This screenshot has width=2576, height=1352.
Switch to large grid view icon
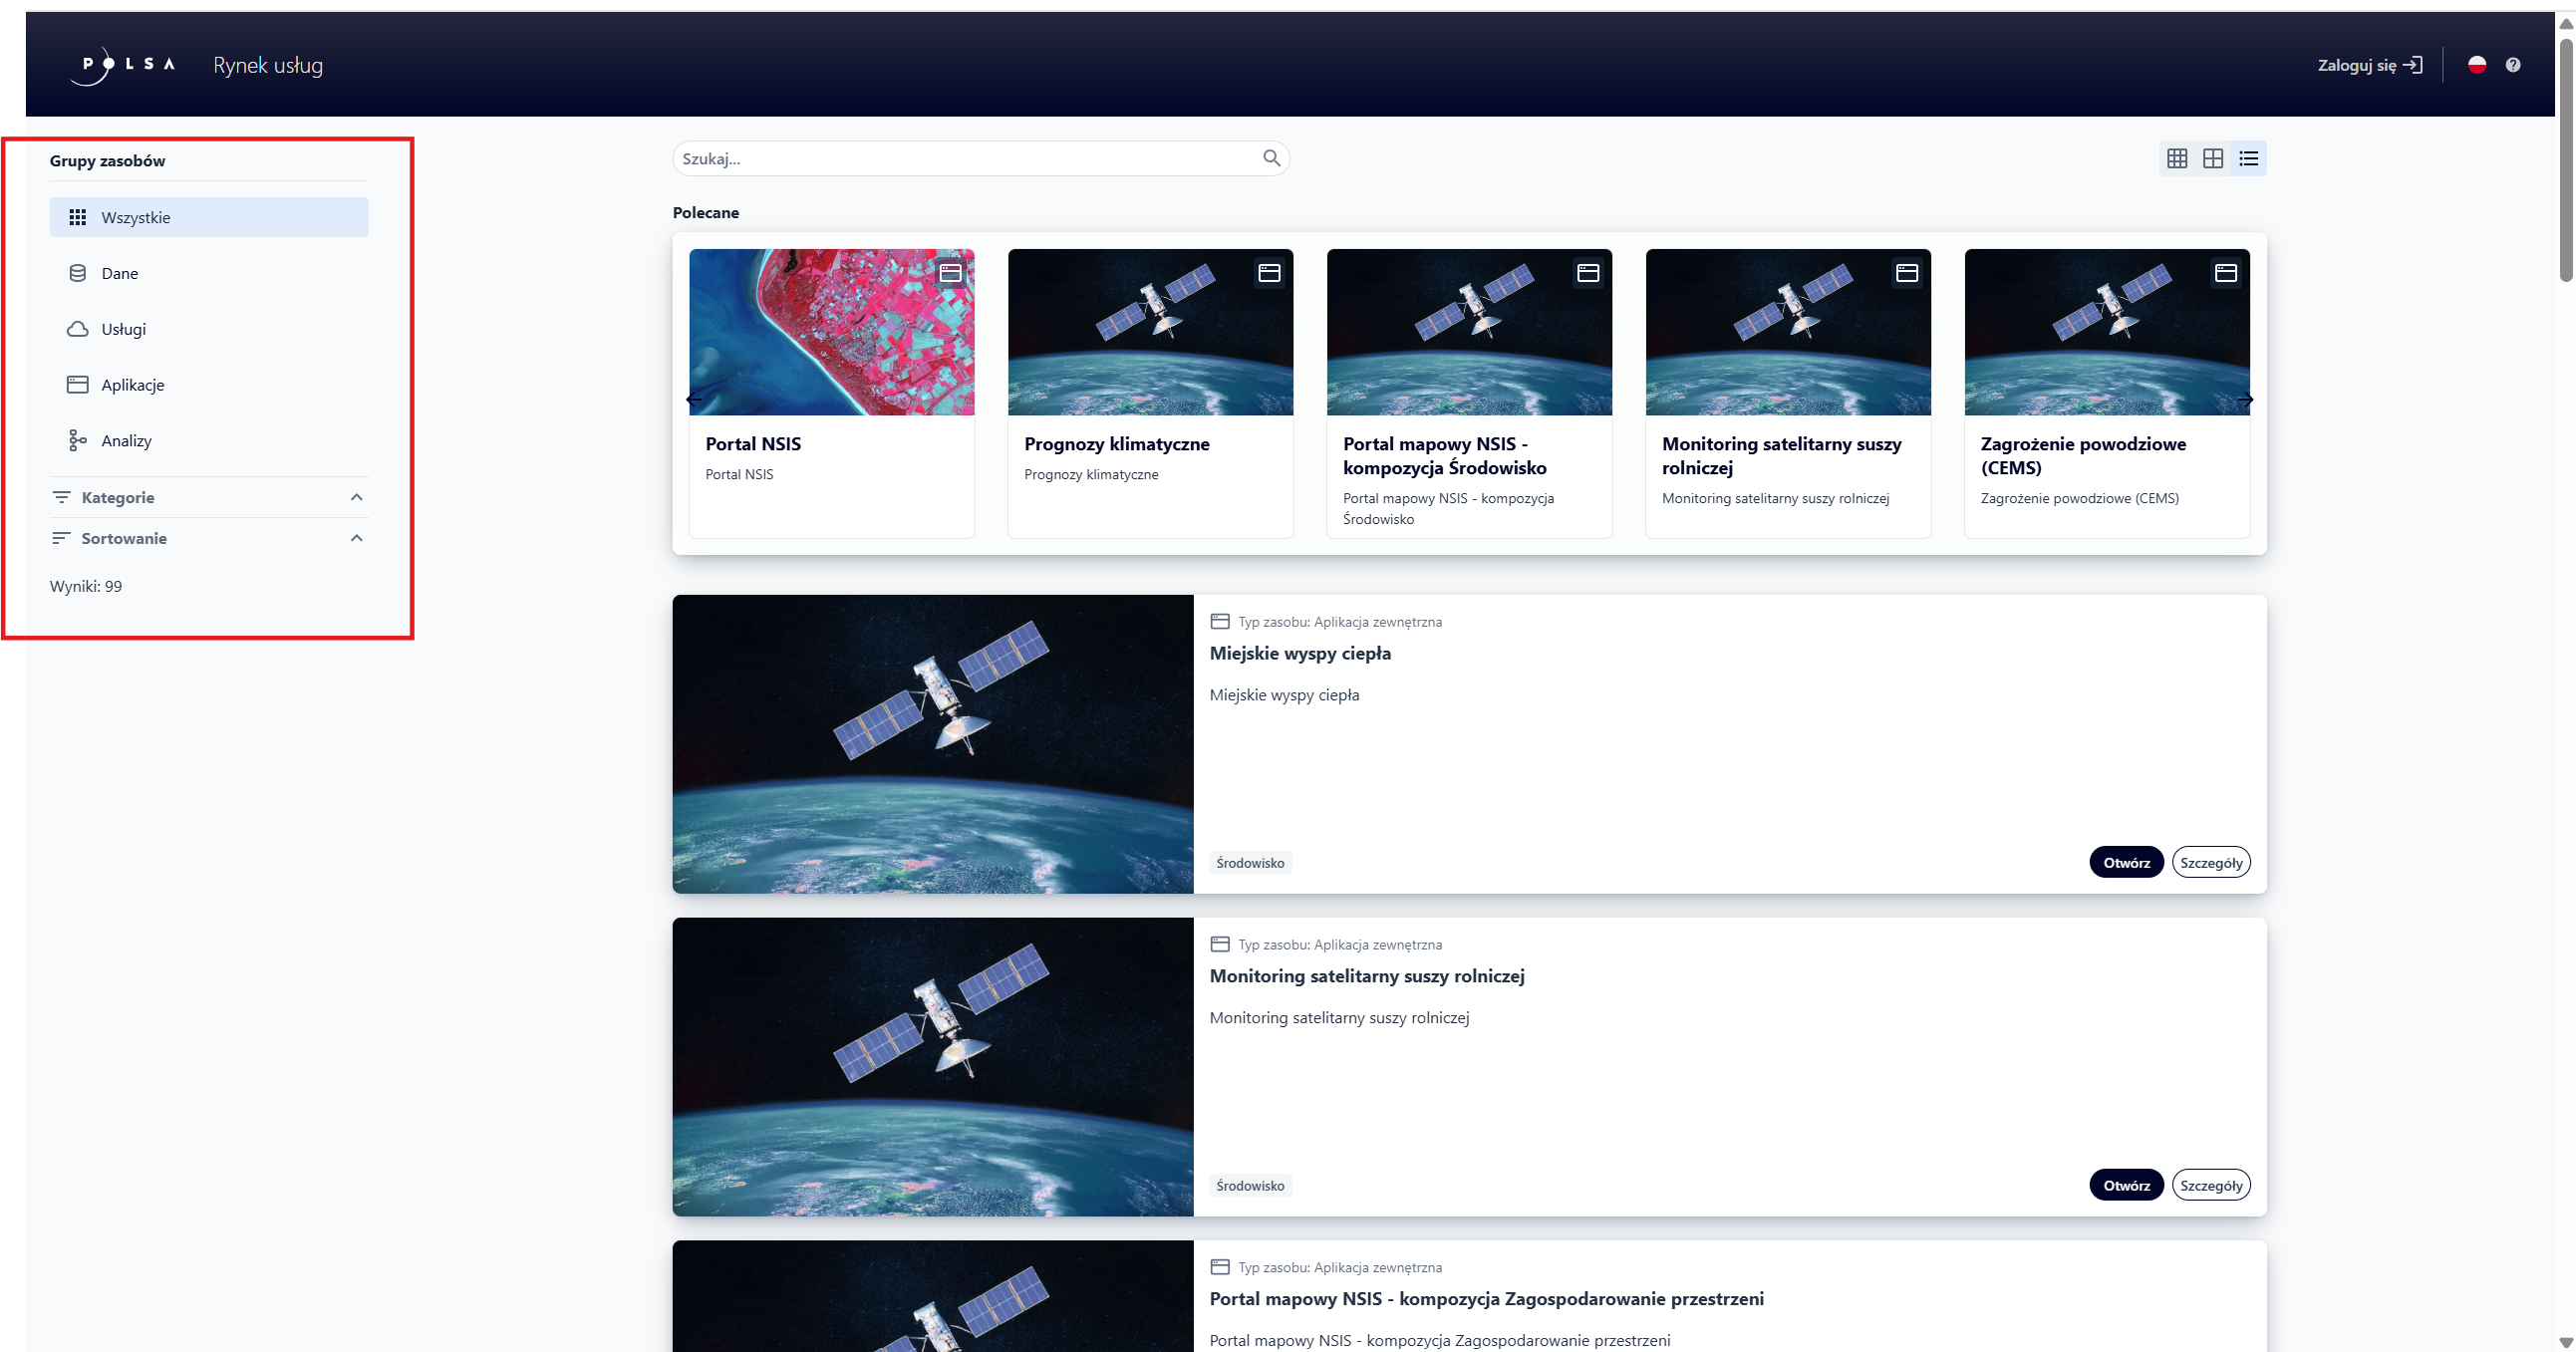click(x=2213, y=158)
